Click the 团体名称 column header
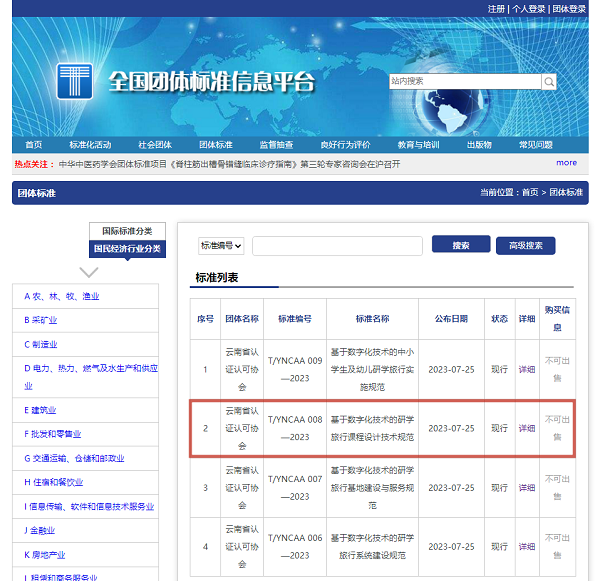600x581 pixels. coord(242,319)
